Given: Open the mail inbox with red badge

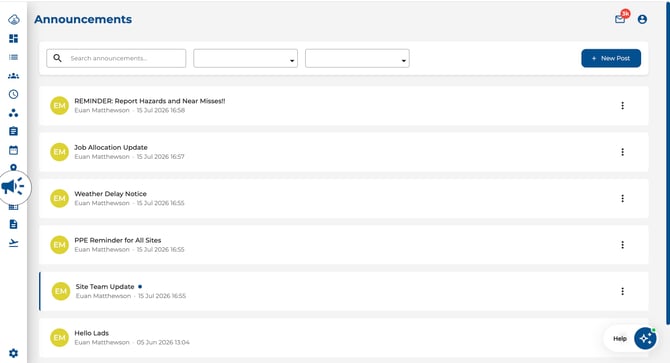Looking at the screenshot, I should (620, 19).
